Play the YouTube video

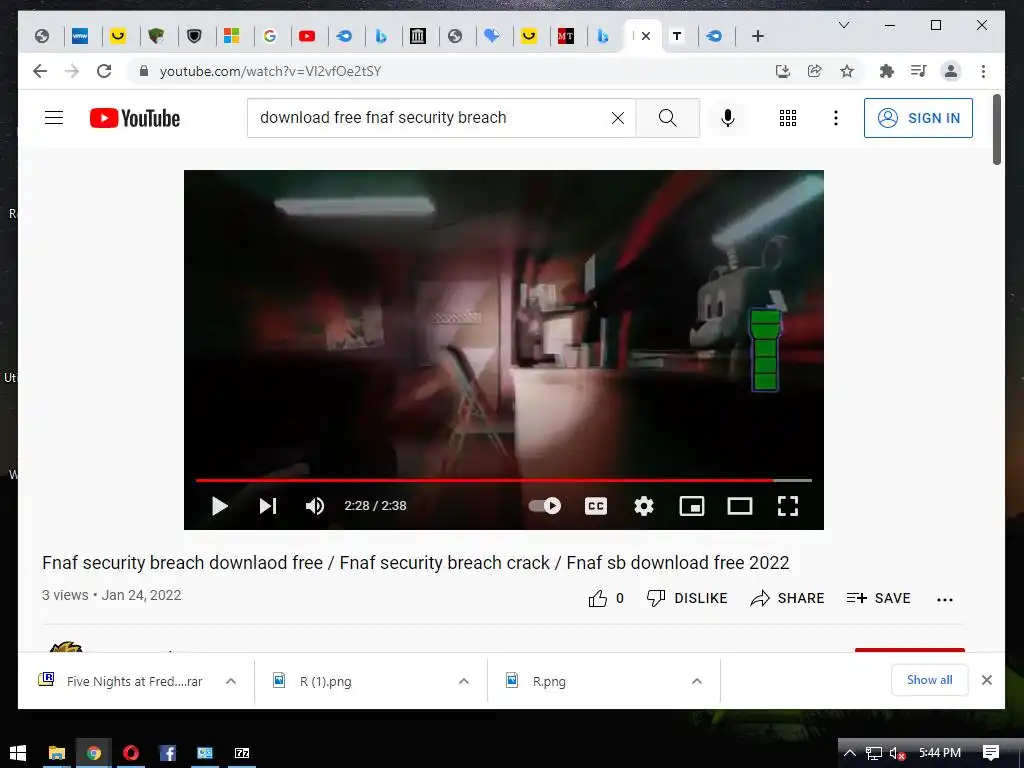point(219,506)
